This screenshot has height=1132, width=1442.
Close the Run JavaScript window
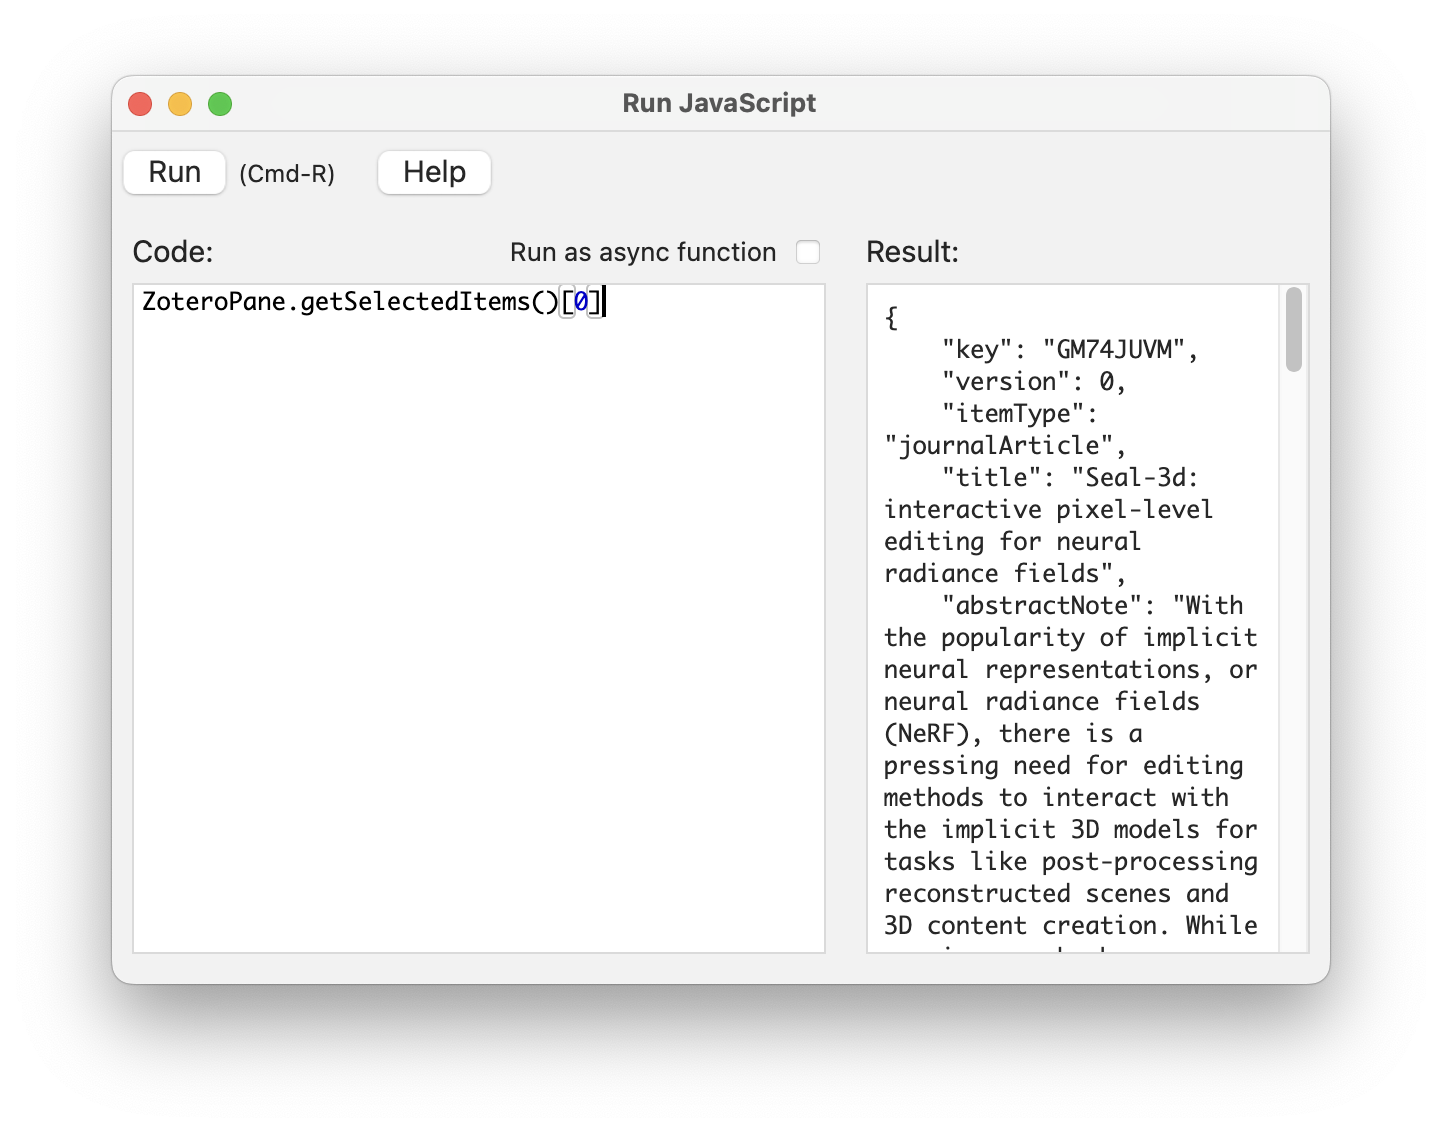[x=140, y=104]
